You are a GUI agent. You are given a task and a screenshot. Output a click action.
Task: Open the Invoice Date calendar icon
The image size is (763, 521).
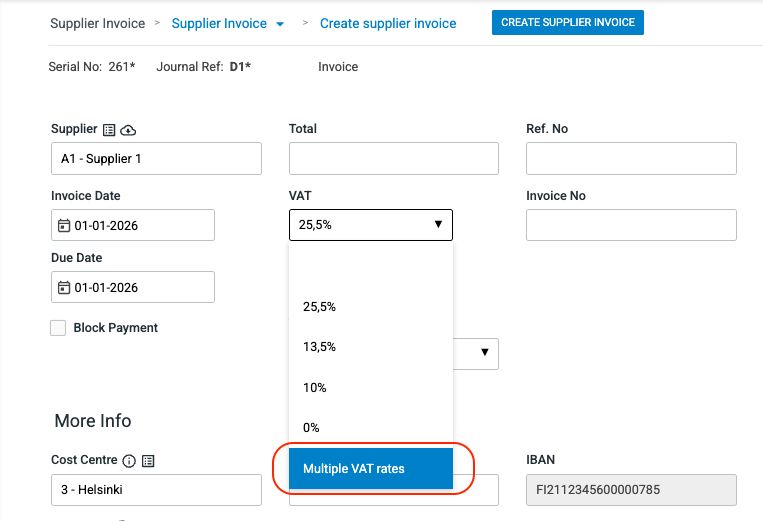tap(64, 226)
